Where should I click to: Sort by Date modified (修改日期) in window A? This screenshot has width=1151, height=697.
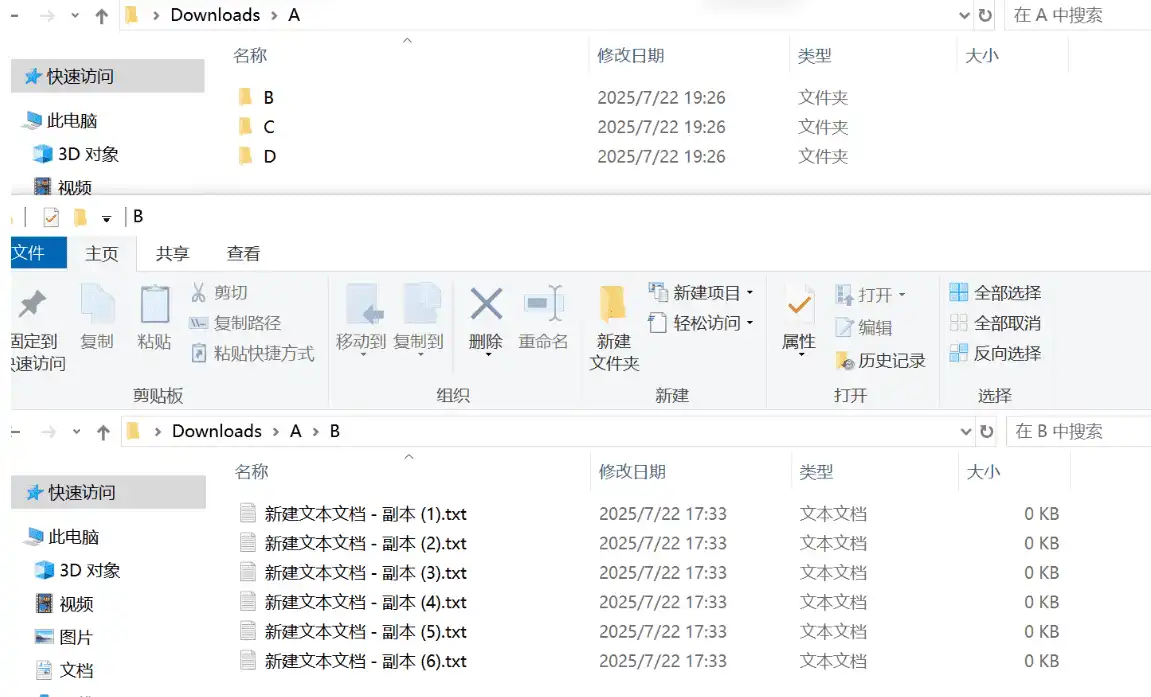(631, 56)
